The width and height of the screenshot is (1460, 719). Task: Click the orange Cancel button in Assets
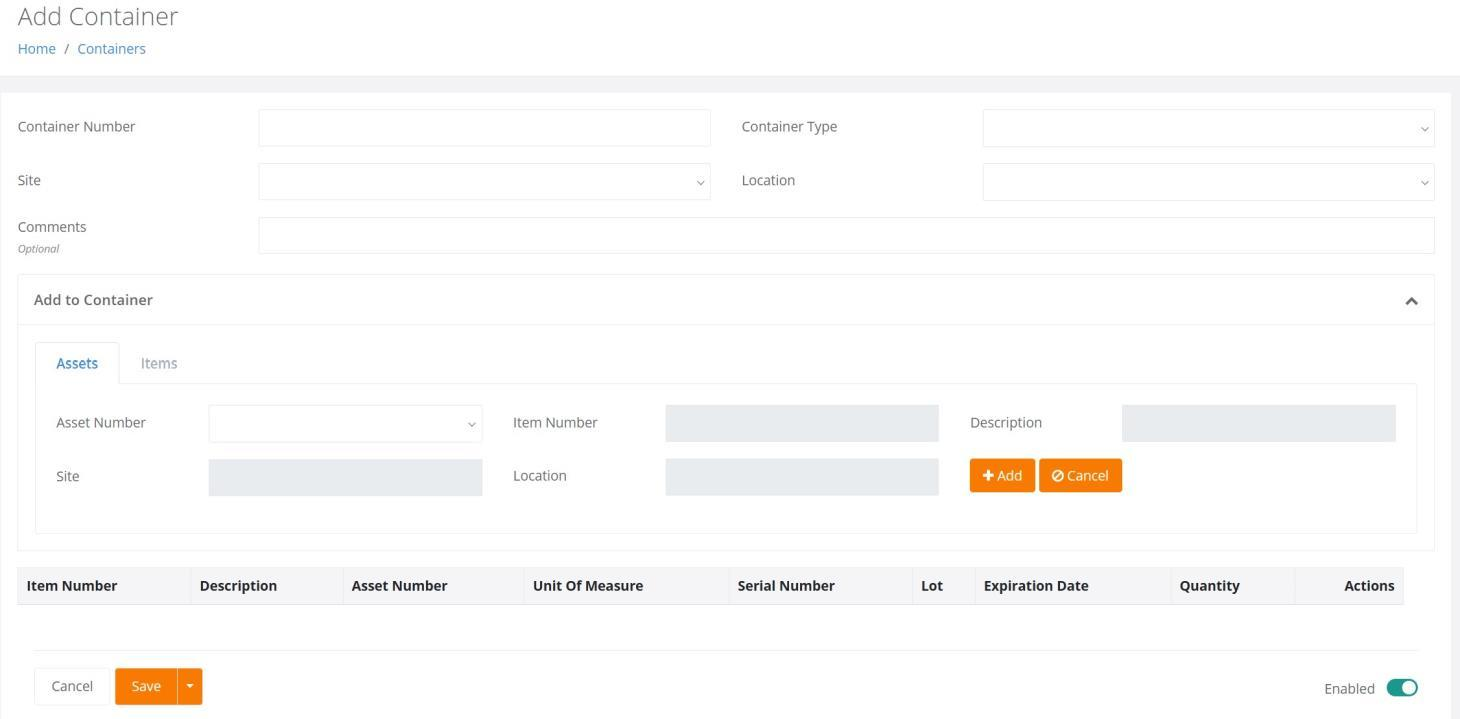pyautogui.click(x=1080, y=476)
